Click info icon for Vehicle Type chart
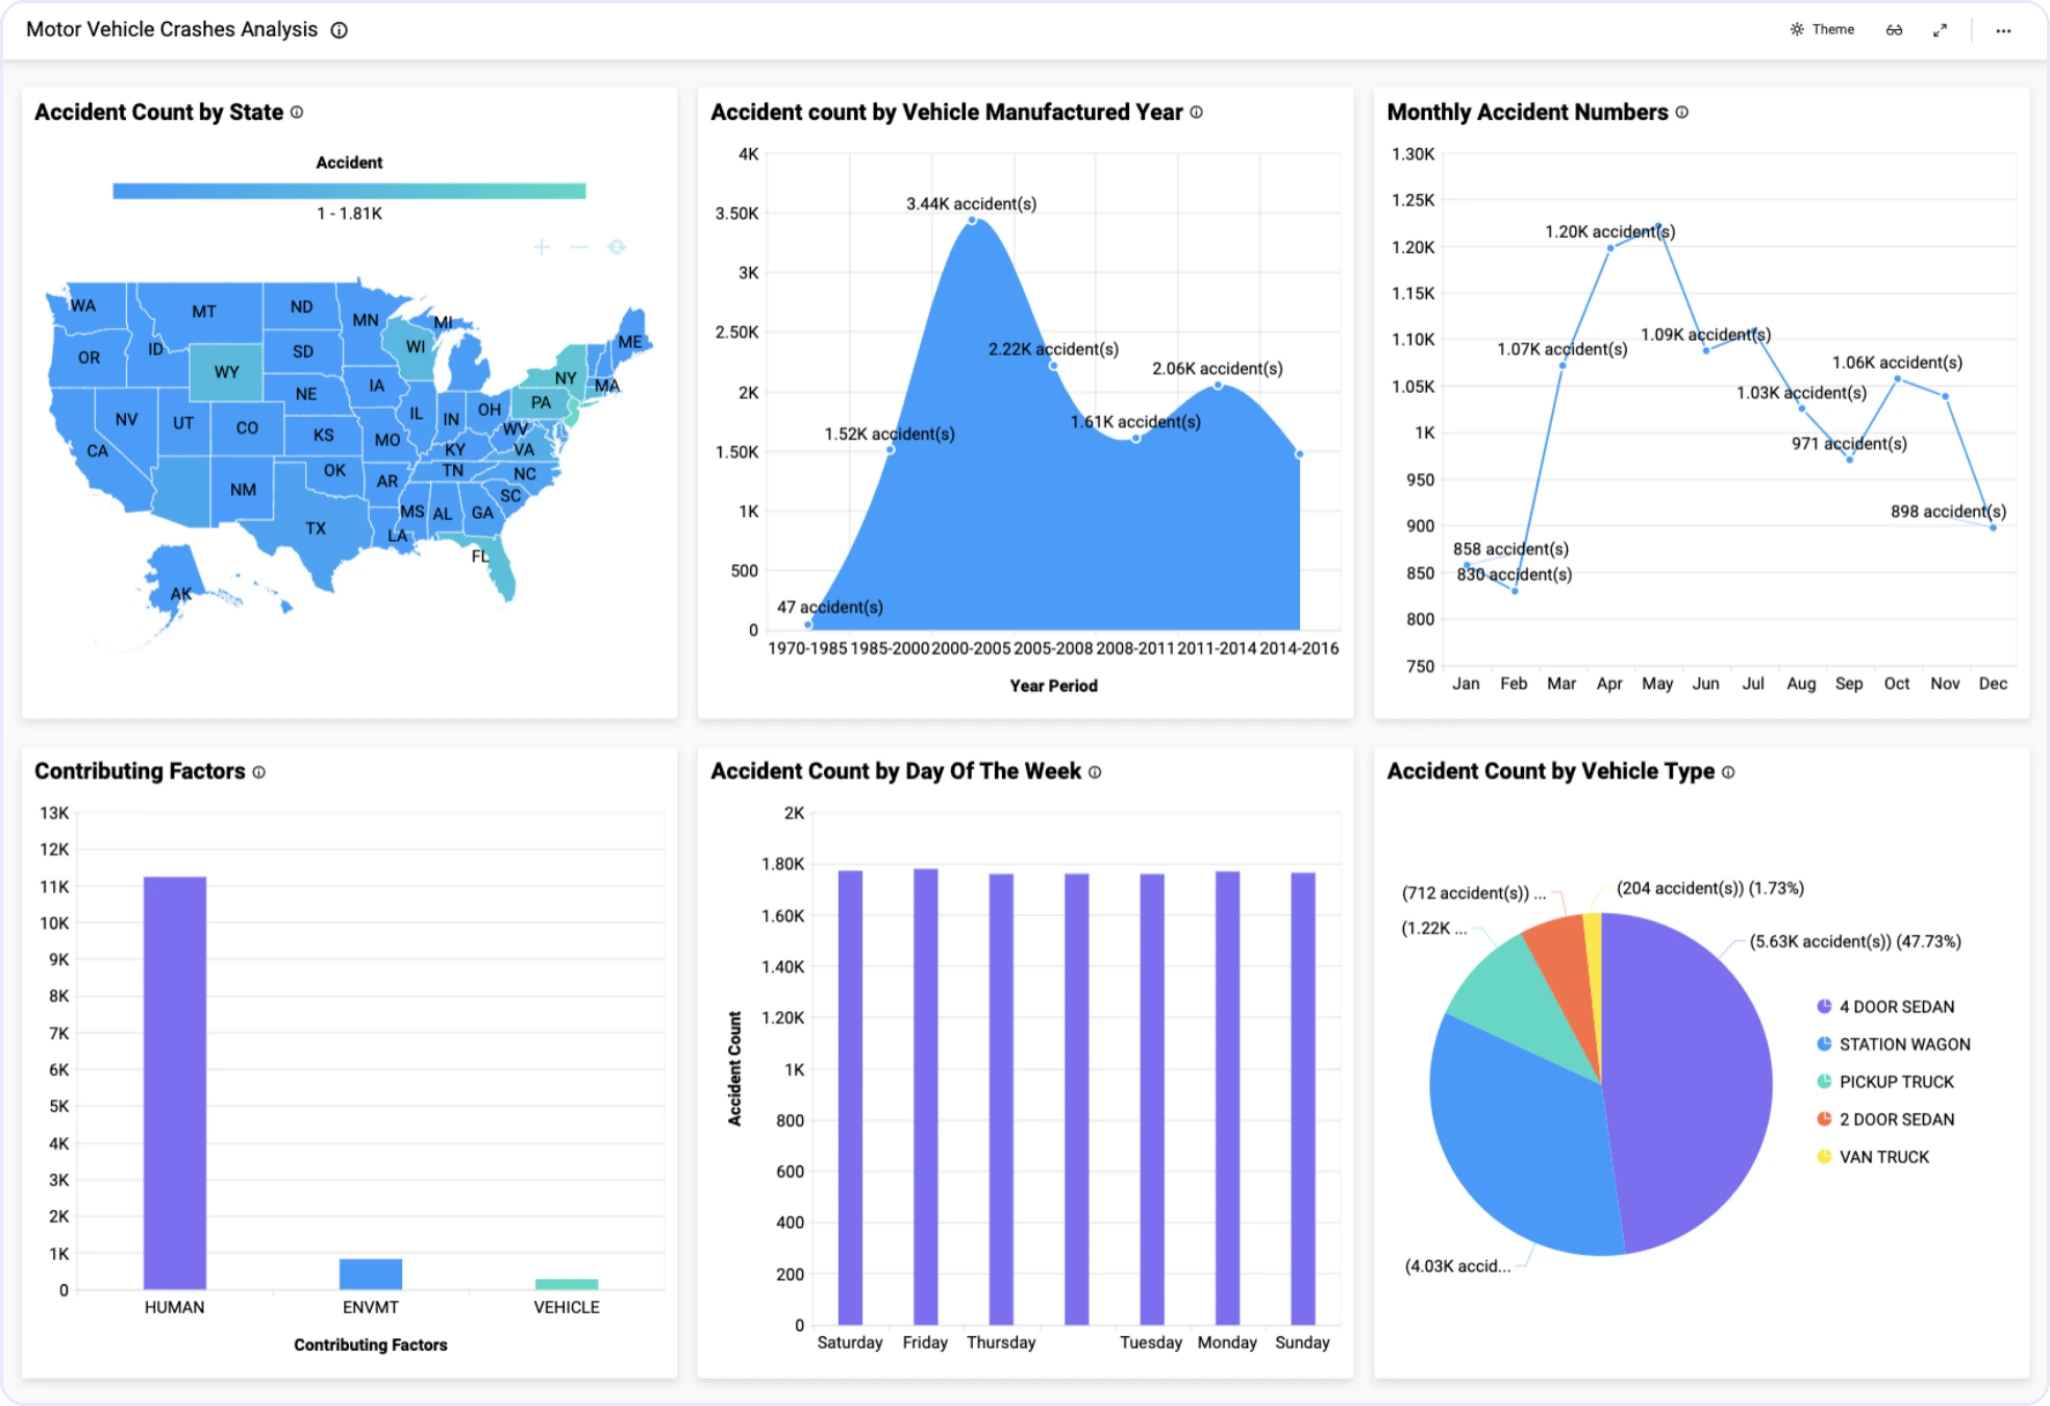 coord(1728,772)
